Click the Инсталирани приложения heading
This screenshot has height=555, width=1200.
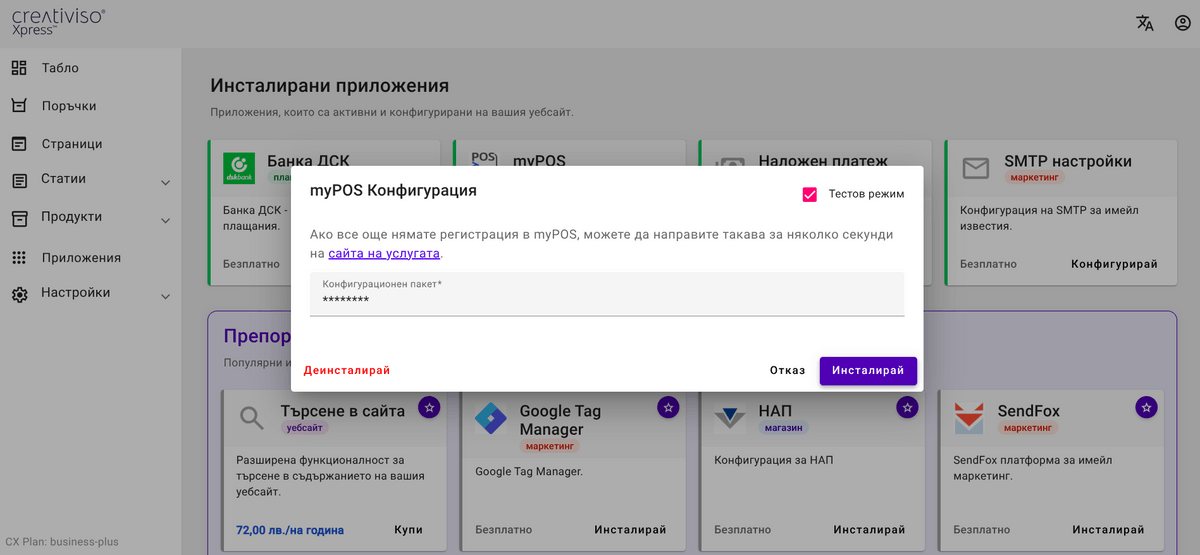point(330,86)
